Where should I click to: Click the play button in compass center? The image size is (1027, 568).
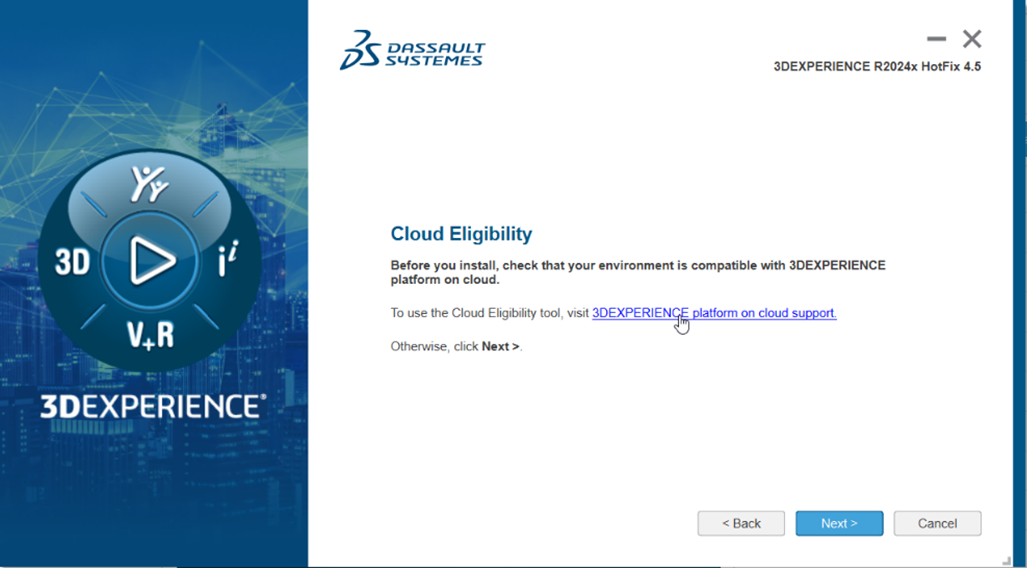[x=152, y=262]
